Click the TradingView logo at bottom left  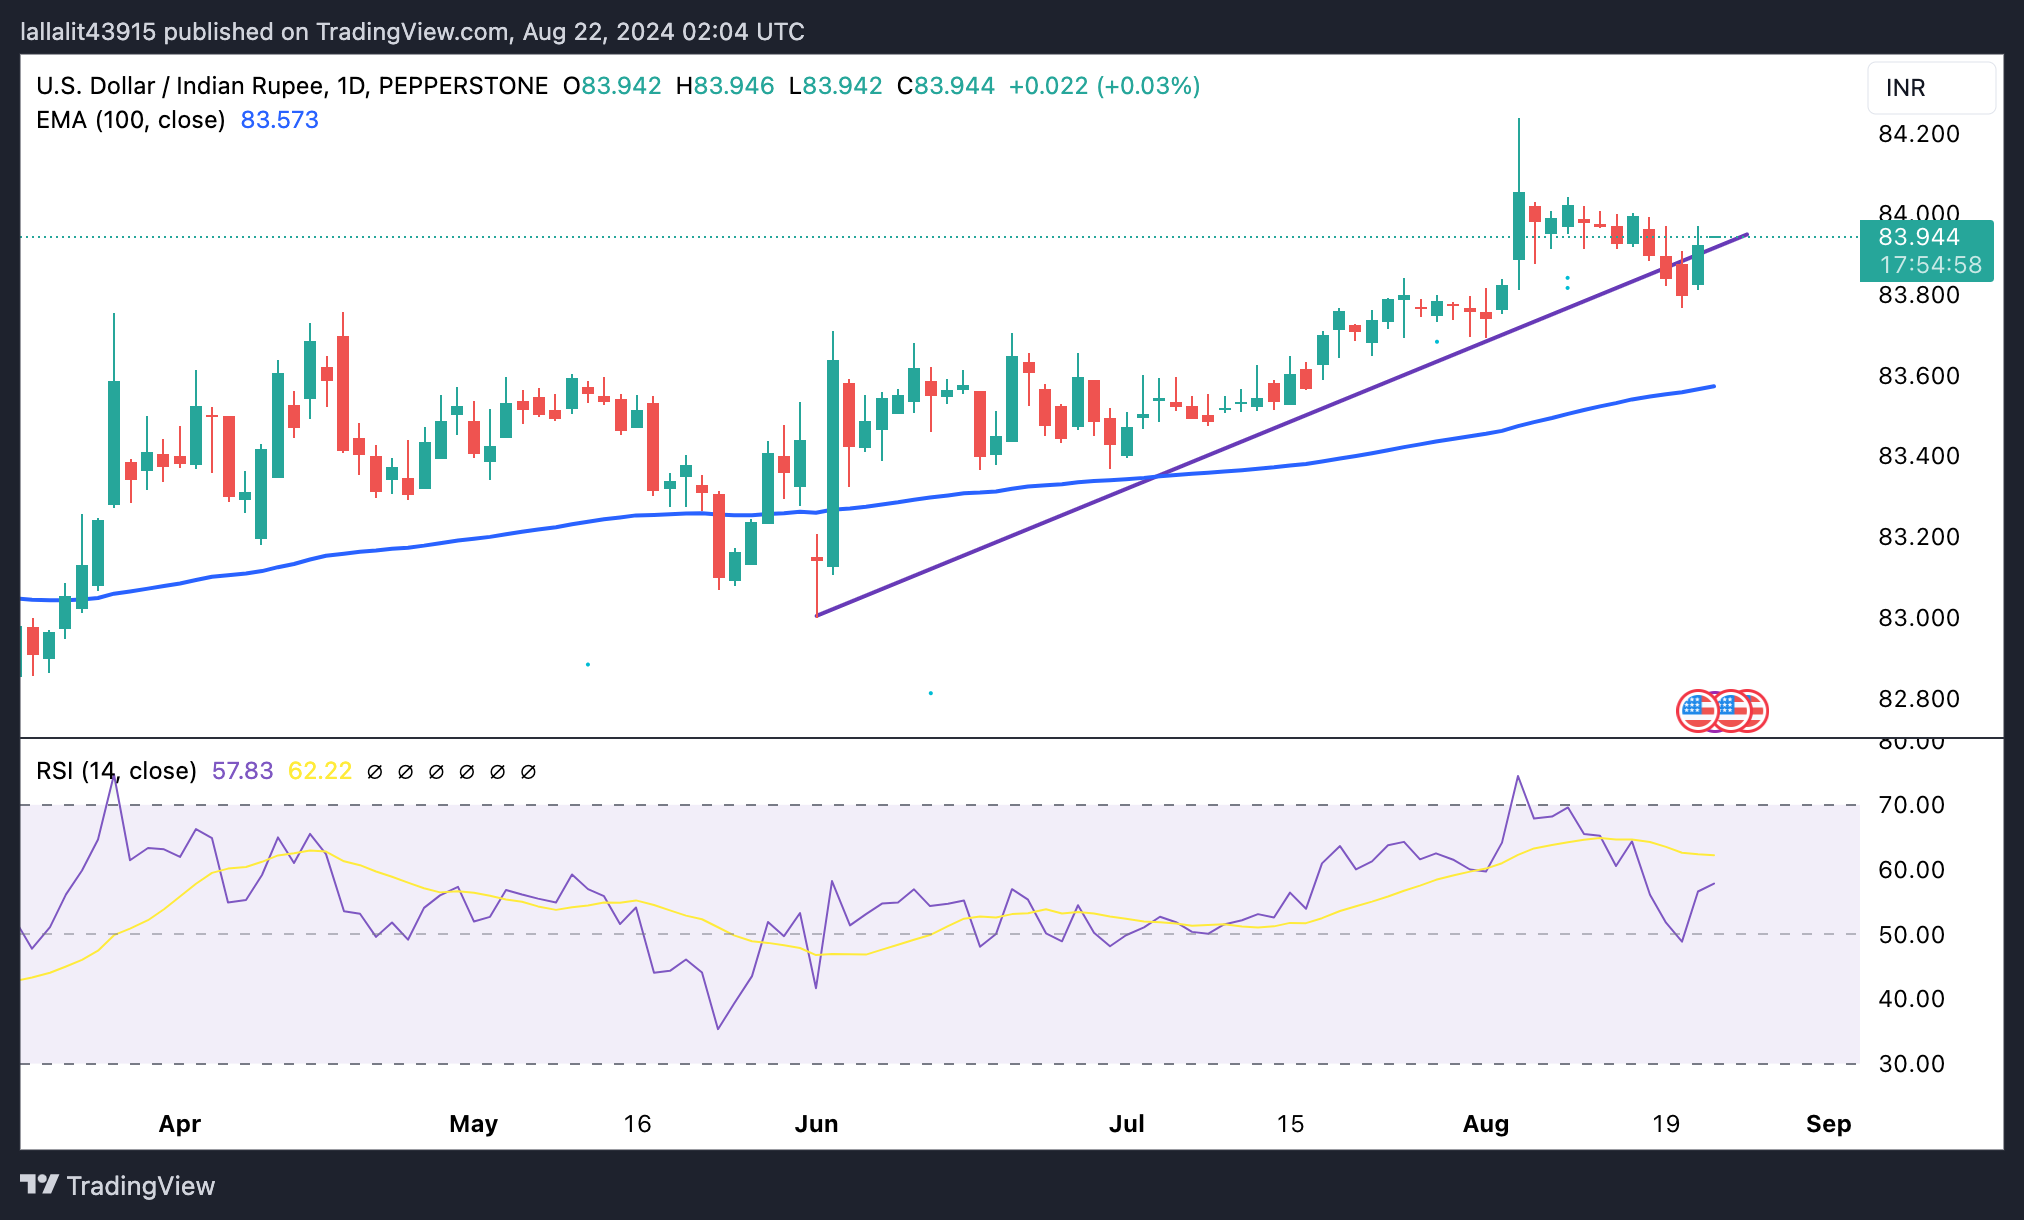pos(117,1186)
